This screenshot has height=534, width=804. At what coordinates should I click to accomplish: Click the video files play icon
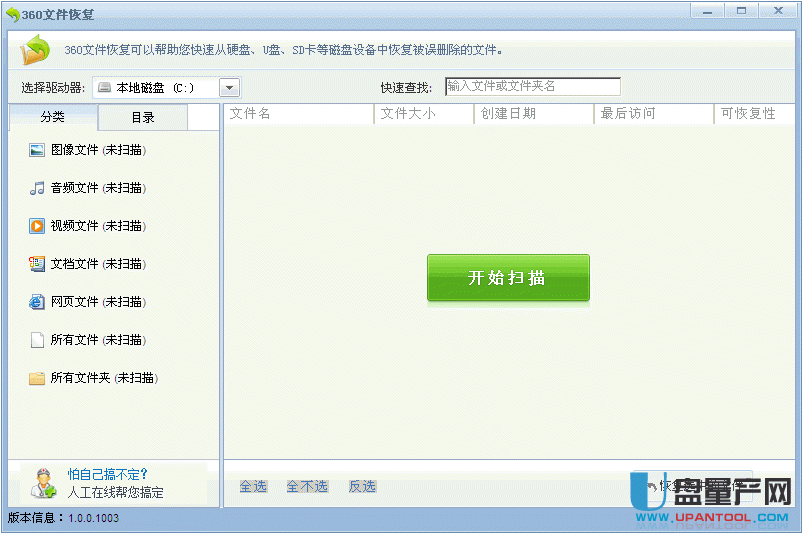point(36,226)
